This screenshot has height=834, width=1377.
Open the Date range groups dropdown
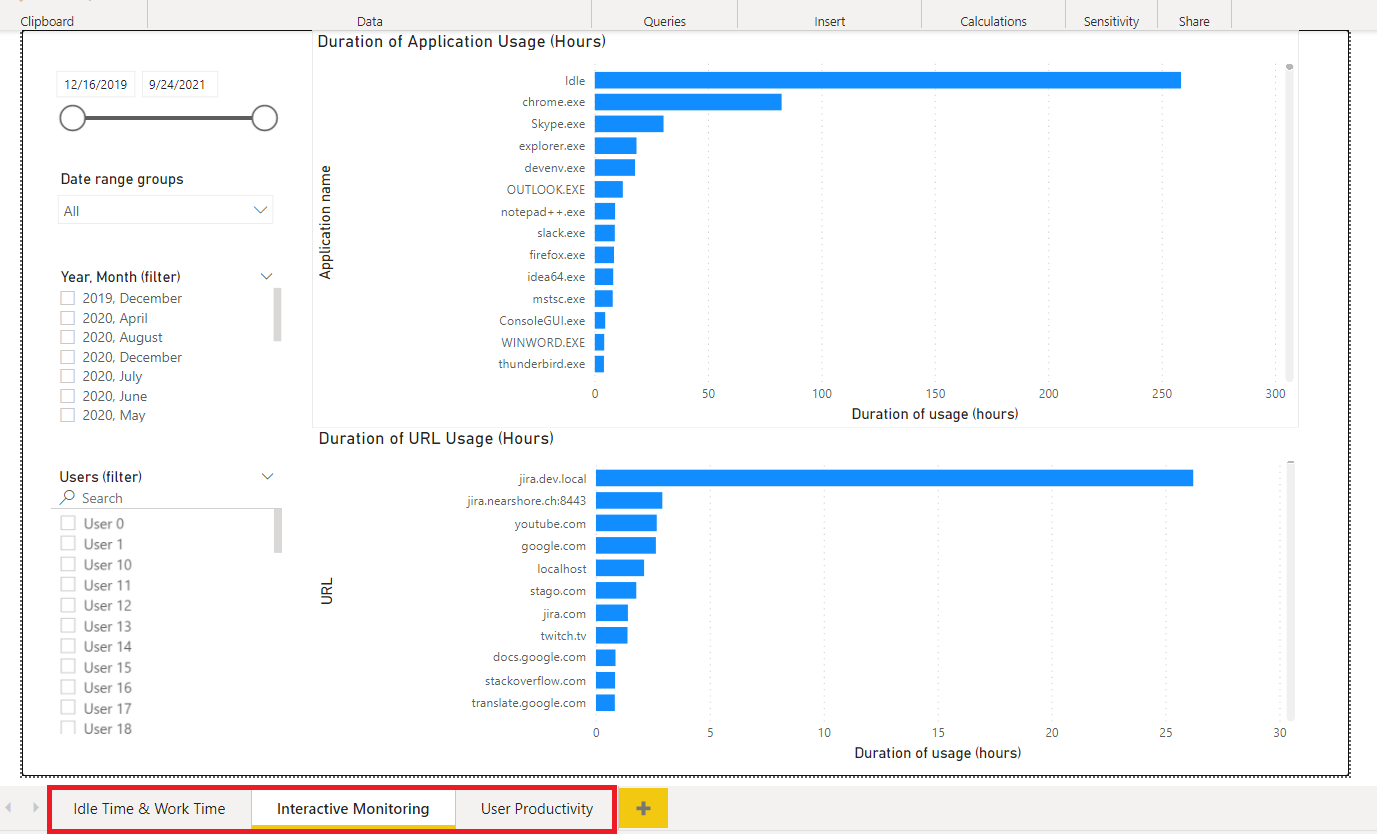165,211
